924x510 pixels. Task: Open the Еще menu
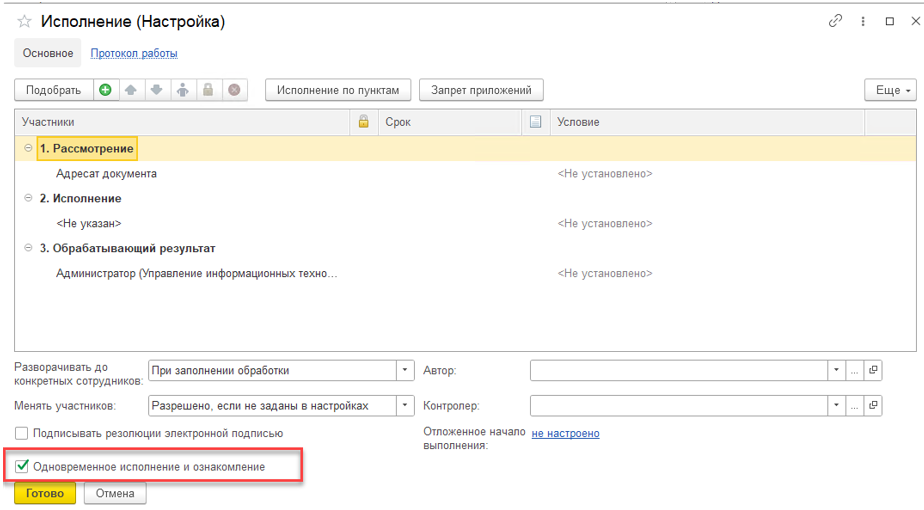[889, 90]
